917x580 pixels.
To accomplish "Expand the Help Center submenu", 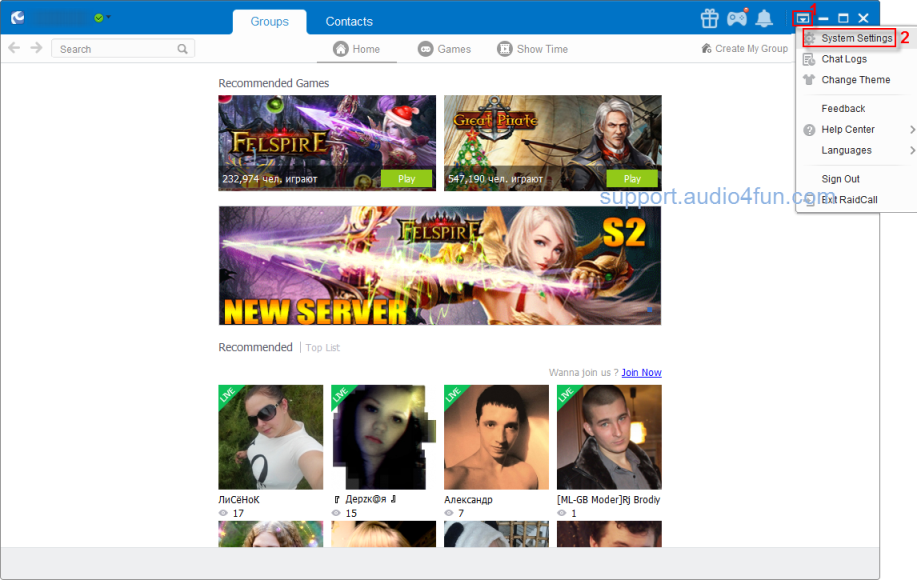I will pyautogui.click(x=856, y=129).
